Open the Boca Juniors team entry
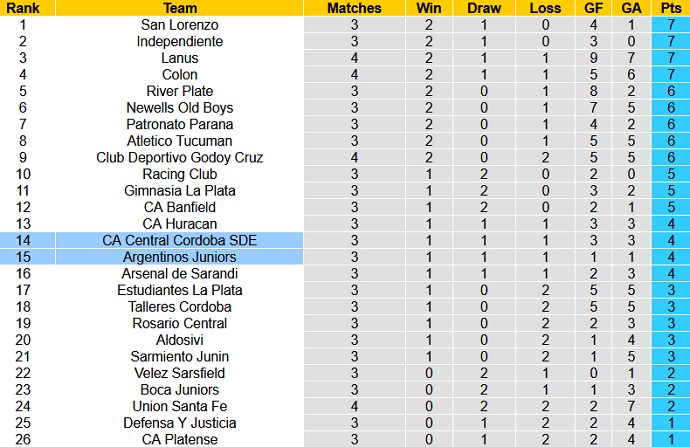 point(180,389)
